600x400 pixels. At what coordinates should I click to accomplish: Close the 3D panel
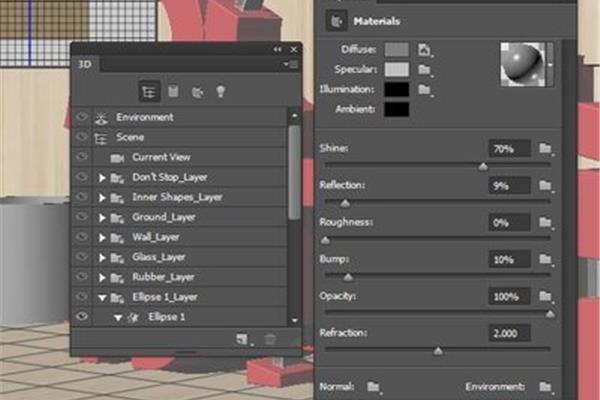[294, 50]
